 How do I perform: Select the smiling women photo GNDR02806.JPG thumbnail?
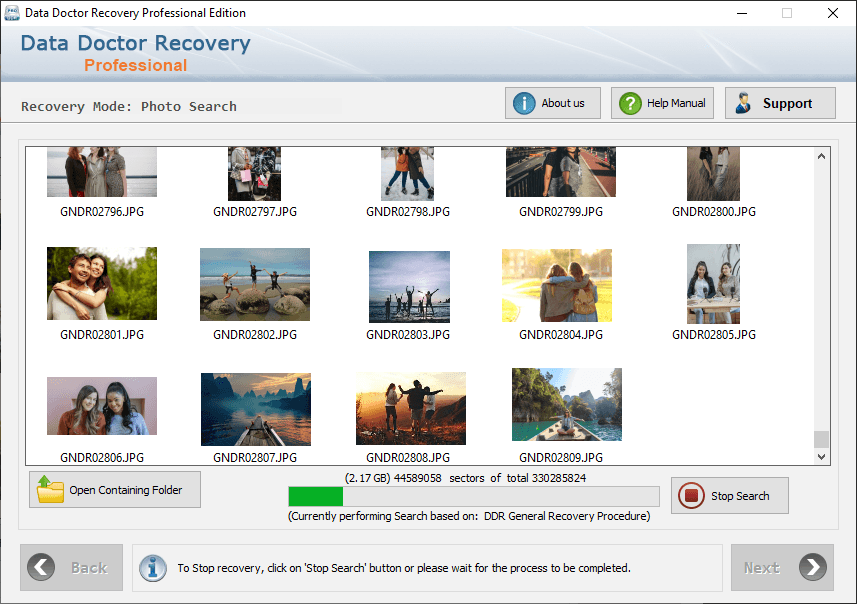pos(102,406)
